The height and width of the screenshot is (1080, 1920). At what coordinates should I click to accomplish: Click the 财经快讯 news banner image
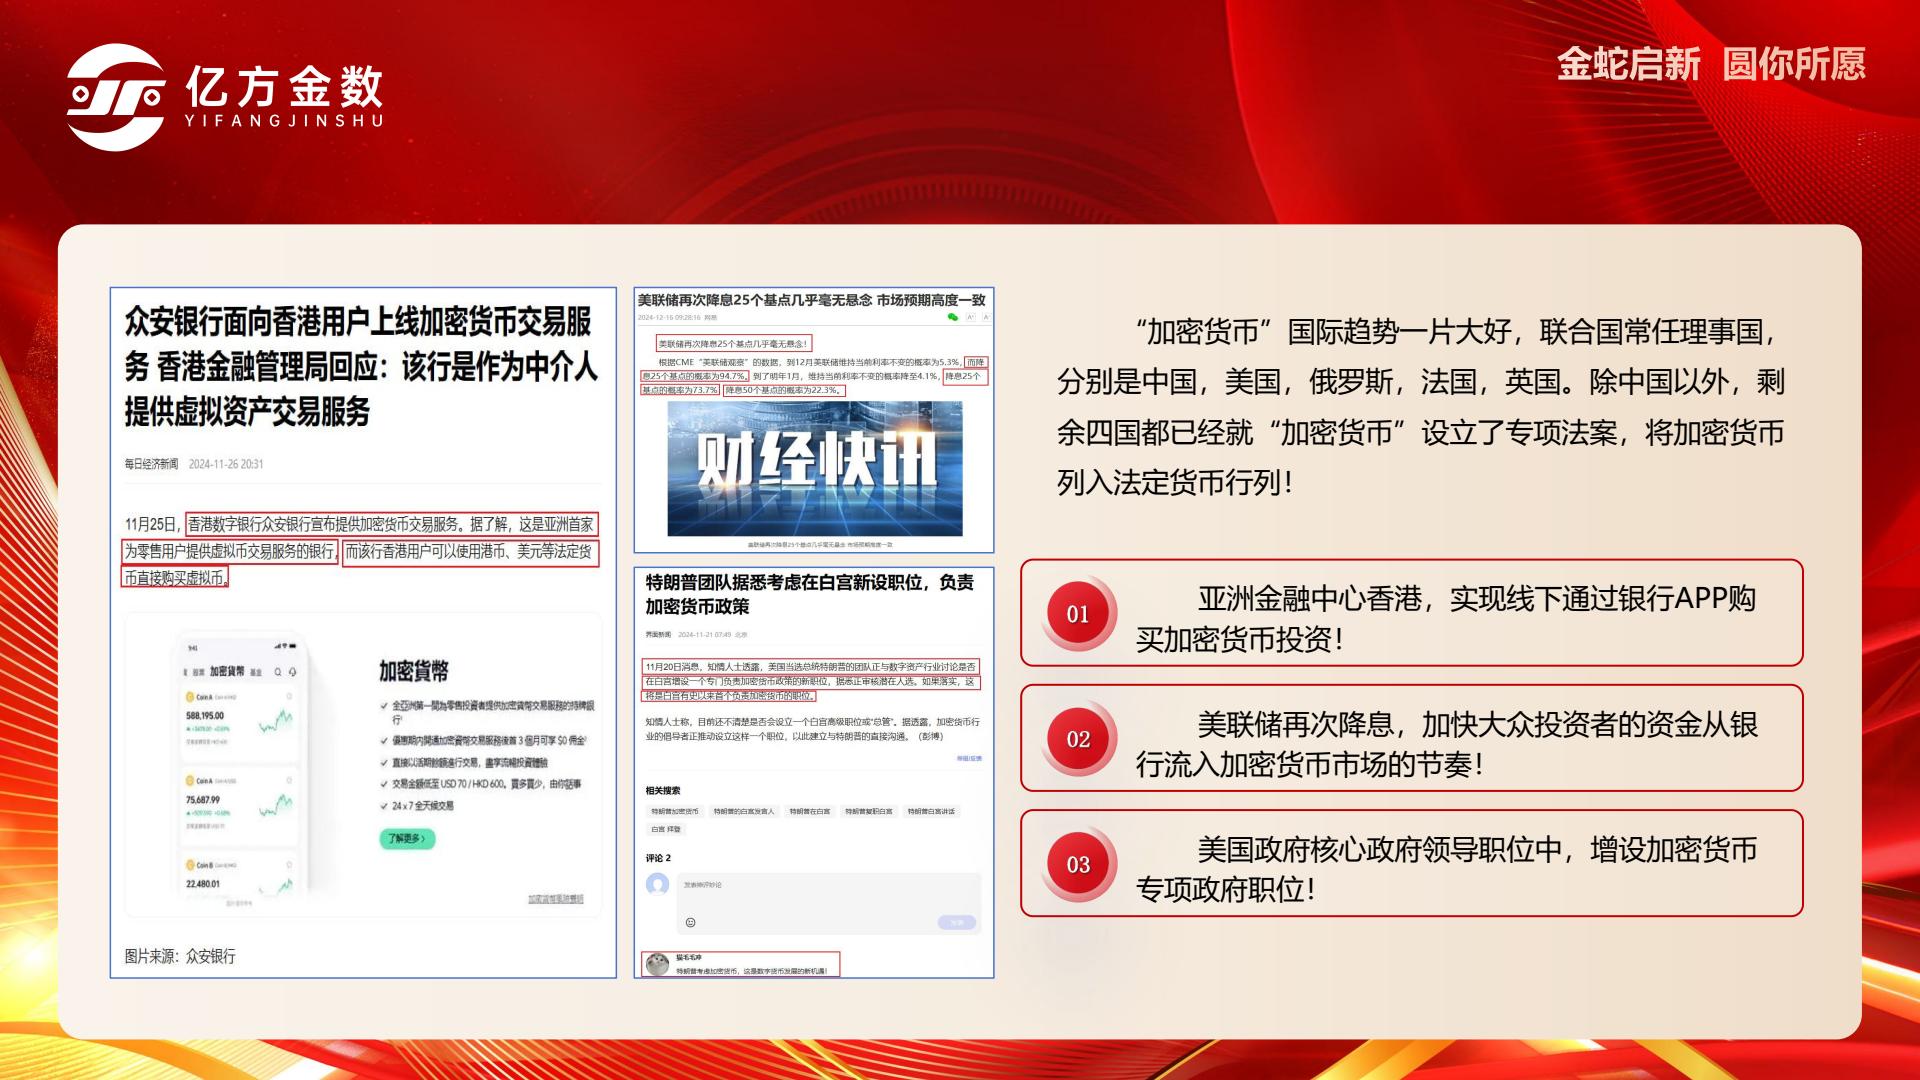pos(815,468)
